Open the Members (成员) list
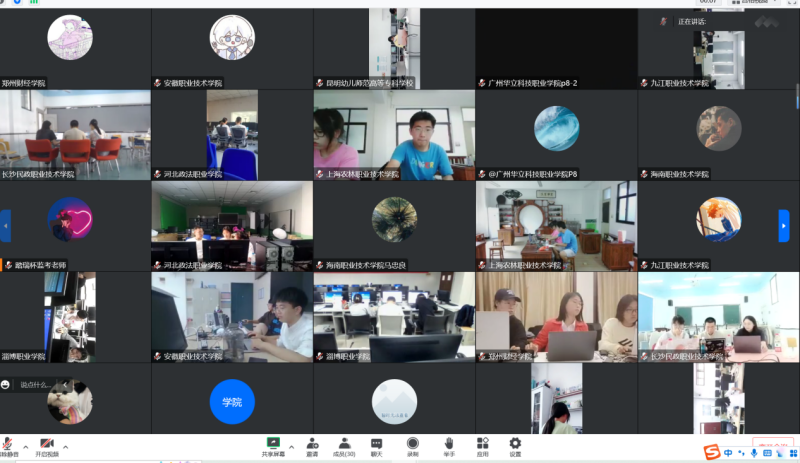Screen dimensions: 800x463 pyautogui.click(x=344, y=444)
